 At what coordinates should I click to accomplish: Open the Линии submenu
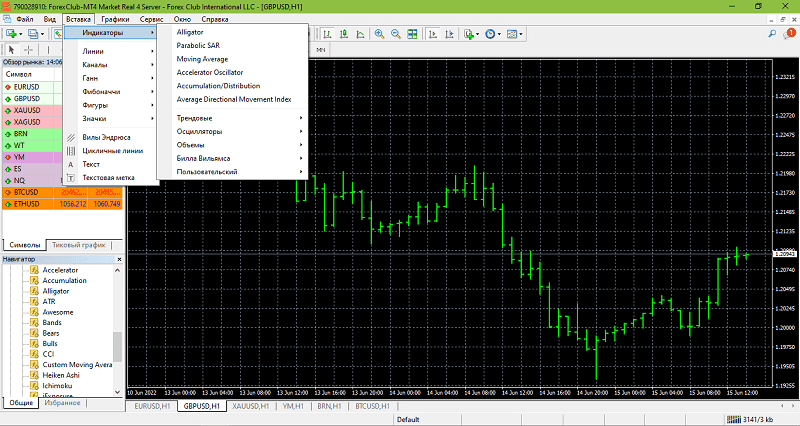[x=111, y=52]
